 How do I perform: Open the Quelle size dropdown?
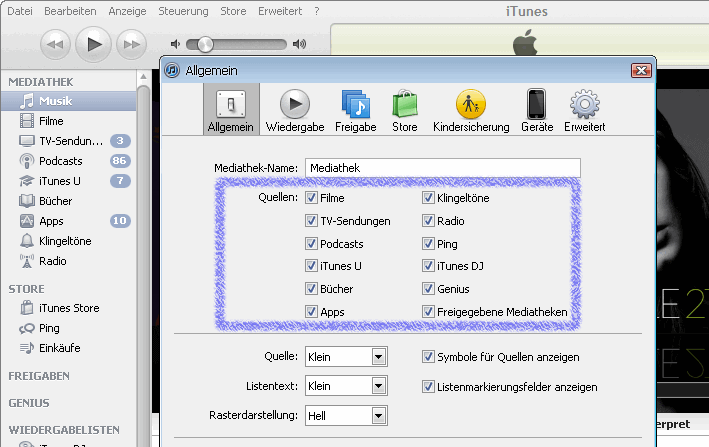point(346,357)
